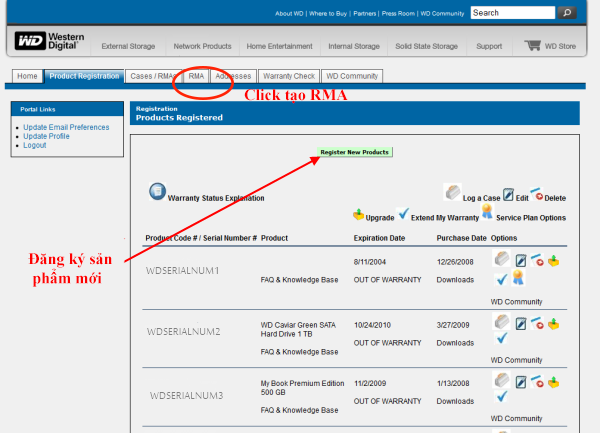
Task: Open the Addresses tab
Action: pyautogui.click(x=233, y=76)
